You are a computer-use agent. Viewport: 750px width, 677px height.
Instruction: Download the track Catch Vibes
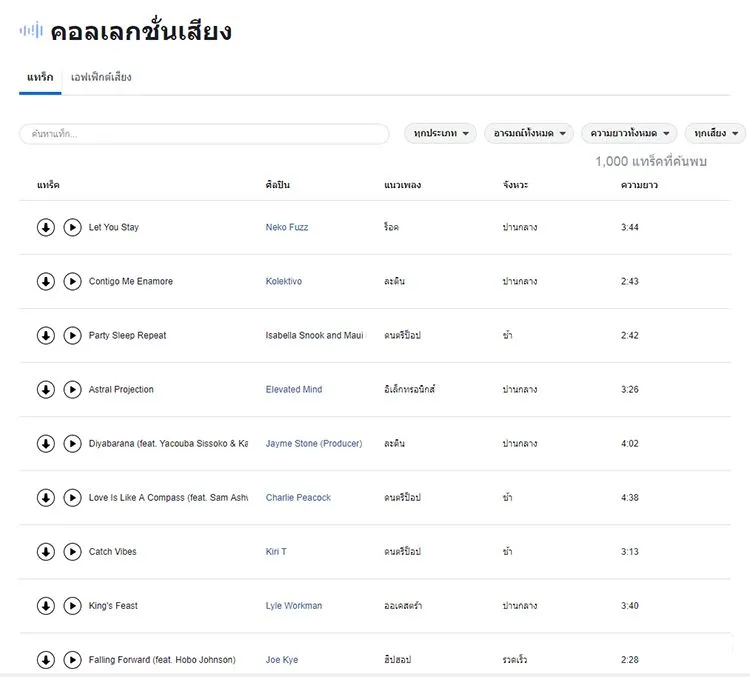[46, 552]
